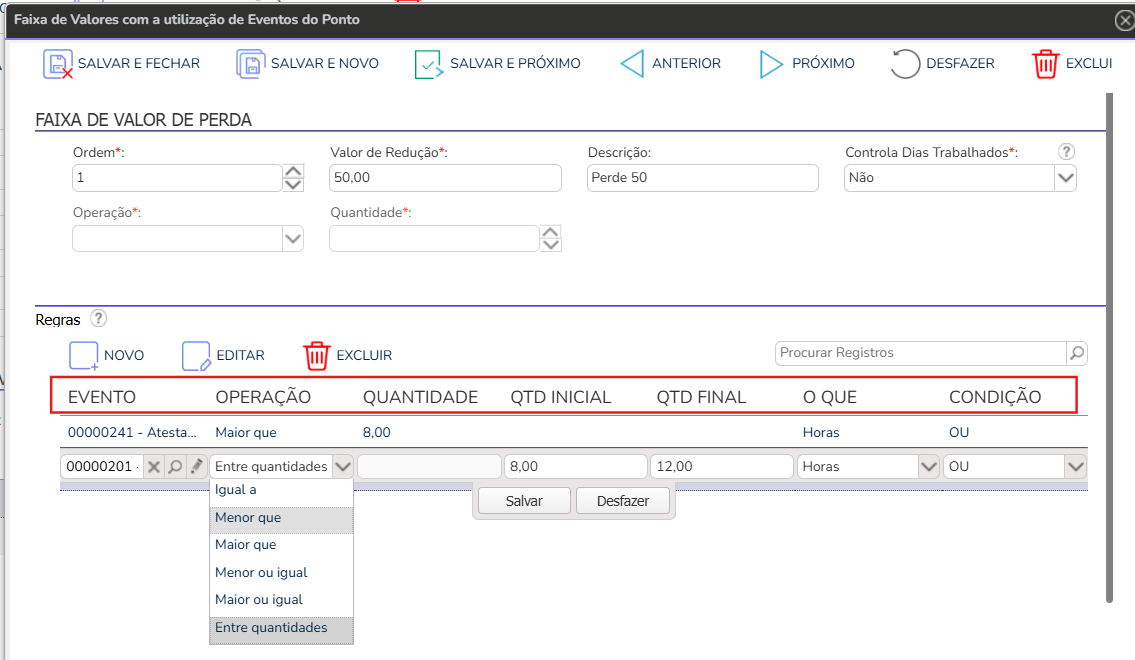
Task: Click the Salvar button in the row editor
Action: point(524,501)
